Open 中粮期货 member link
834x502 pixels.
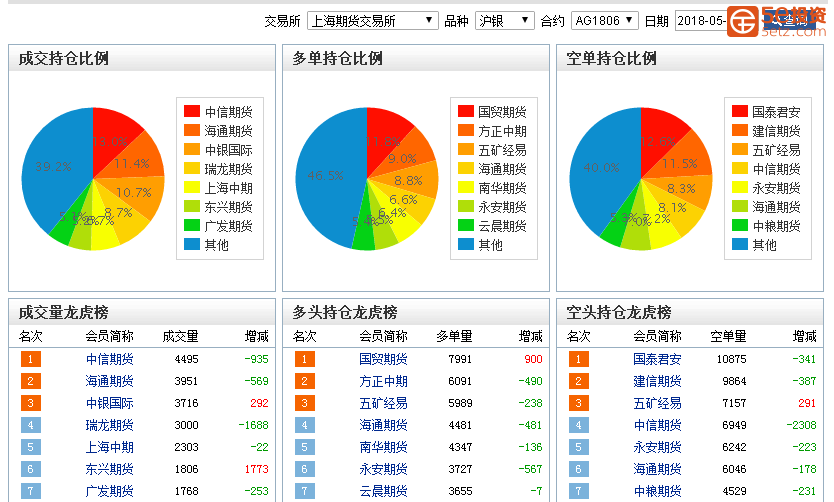point(657,491)
